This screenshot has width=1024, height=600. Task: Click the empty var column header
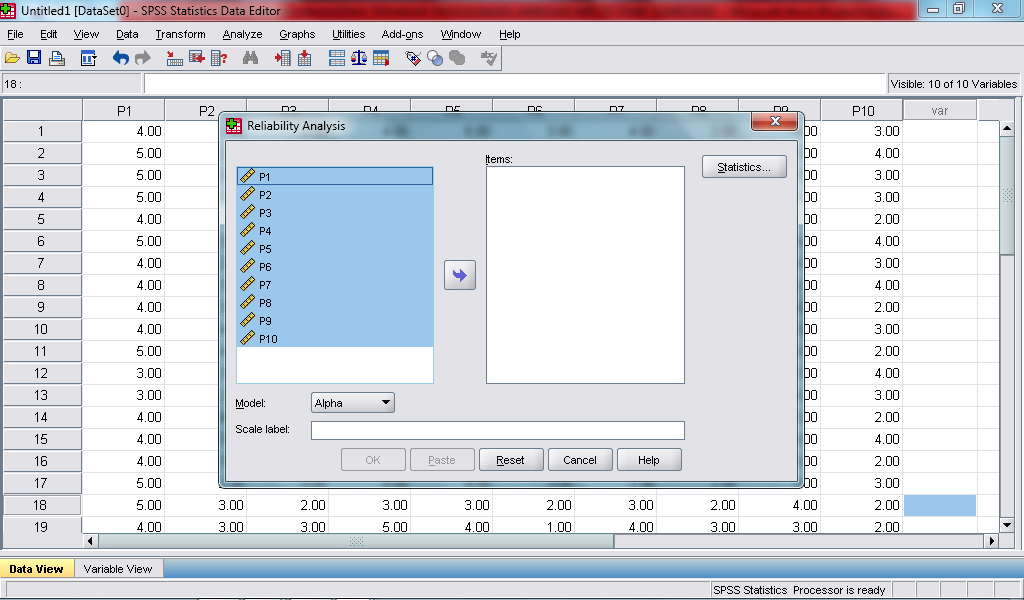(940, 111)
